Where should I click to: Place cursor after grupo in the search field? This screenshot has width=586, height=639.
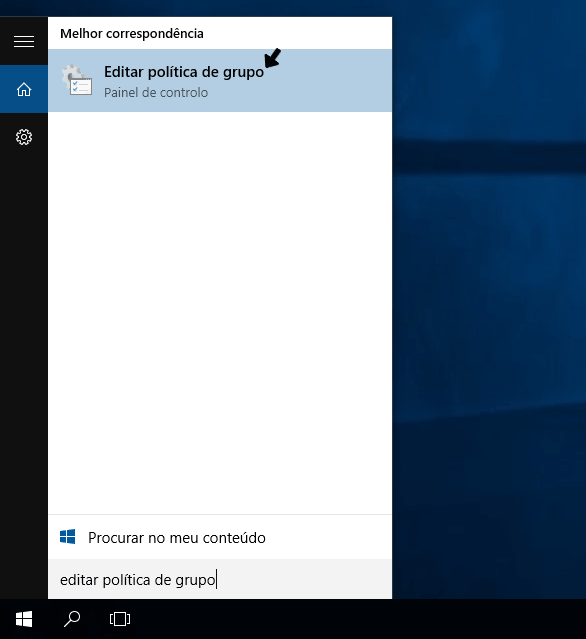coord(216,579)
